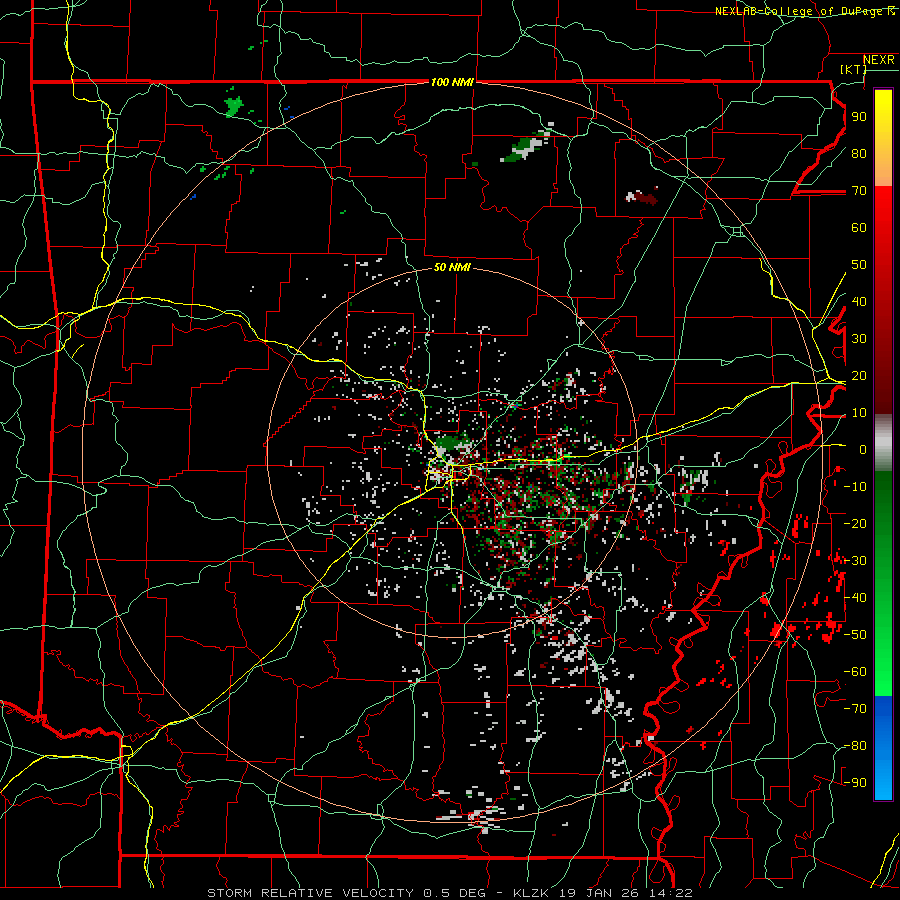900x900 pixels.
Task: Click the -50 knot scale label
Action: point(855,635)
